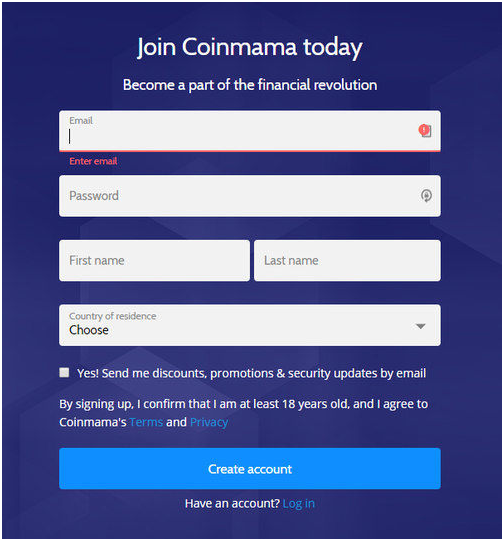Click the "Yes! Send me discounts" label text
The height and width of the screenshot is (541, 504).
[x=251, y=373]
